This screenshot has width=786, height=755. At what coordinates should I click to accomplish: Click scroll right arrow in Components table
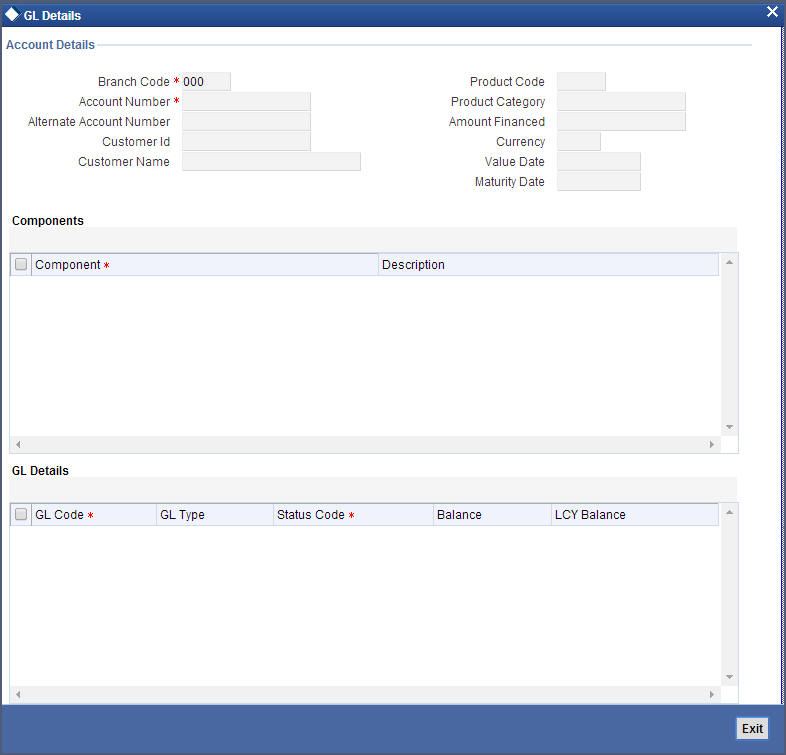712,444
